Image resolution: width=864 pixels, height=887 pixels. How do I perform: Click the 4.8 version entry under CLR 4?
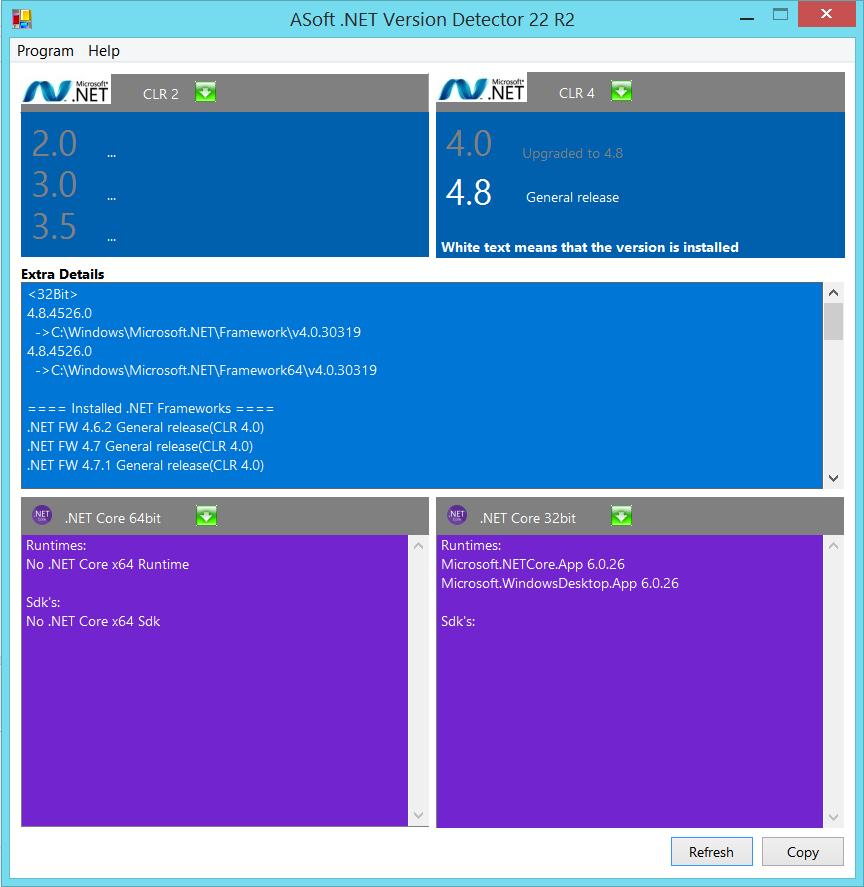[x=468, y=192]
